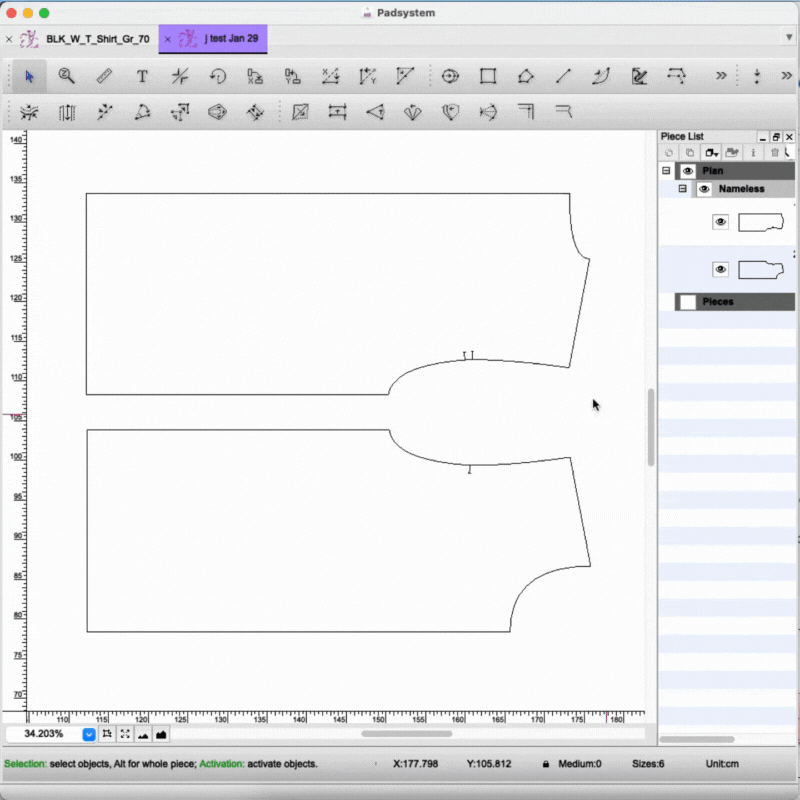Click the info button in Piece List
The height and width of the screenshot is (800, 800).
[x=753, y=153]
